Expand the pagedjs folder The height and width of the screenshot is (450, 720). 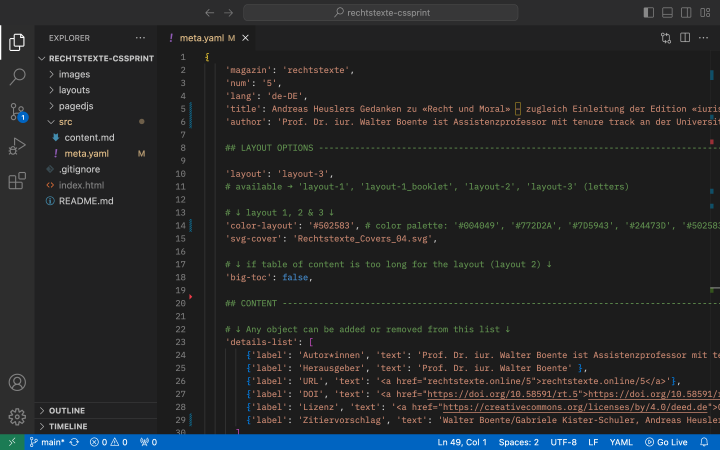point(96,106)
